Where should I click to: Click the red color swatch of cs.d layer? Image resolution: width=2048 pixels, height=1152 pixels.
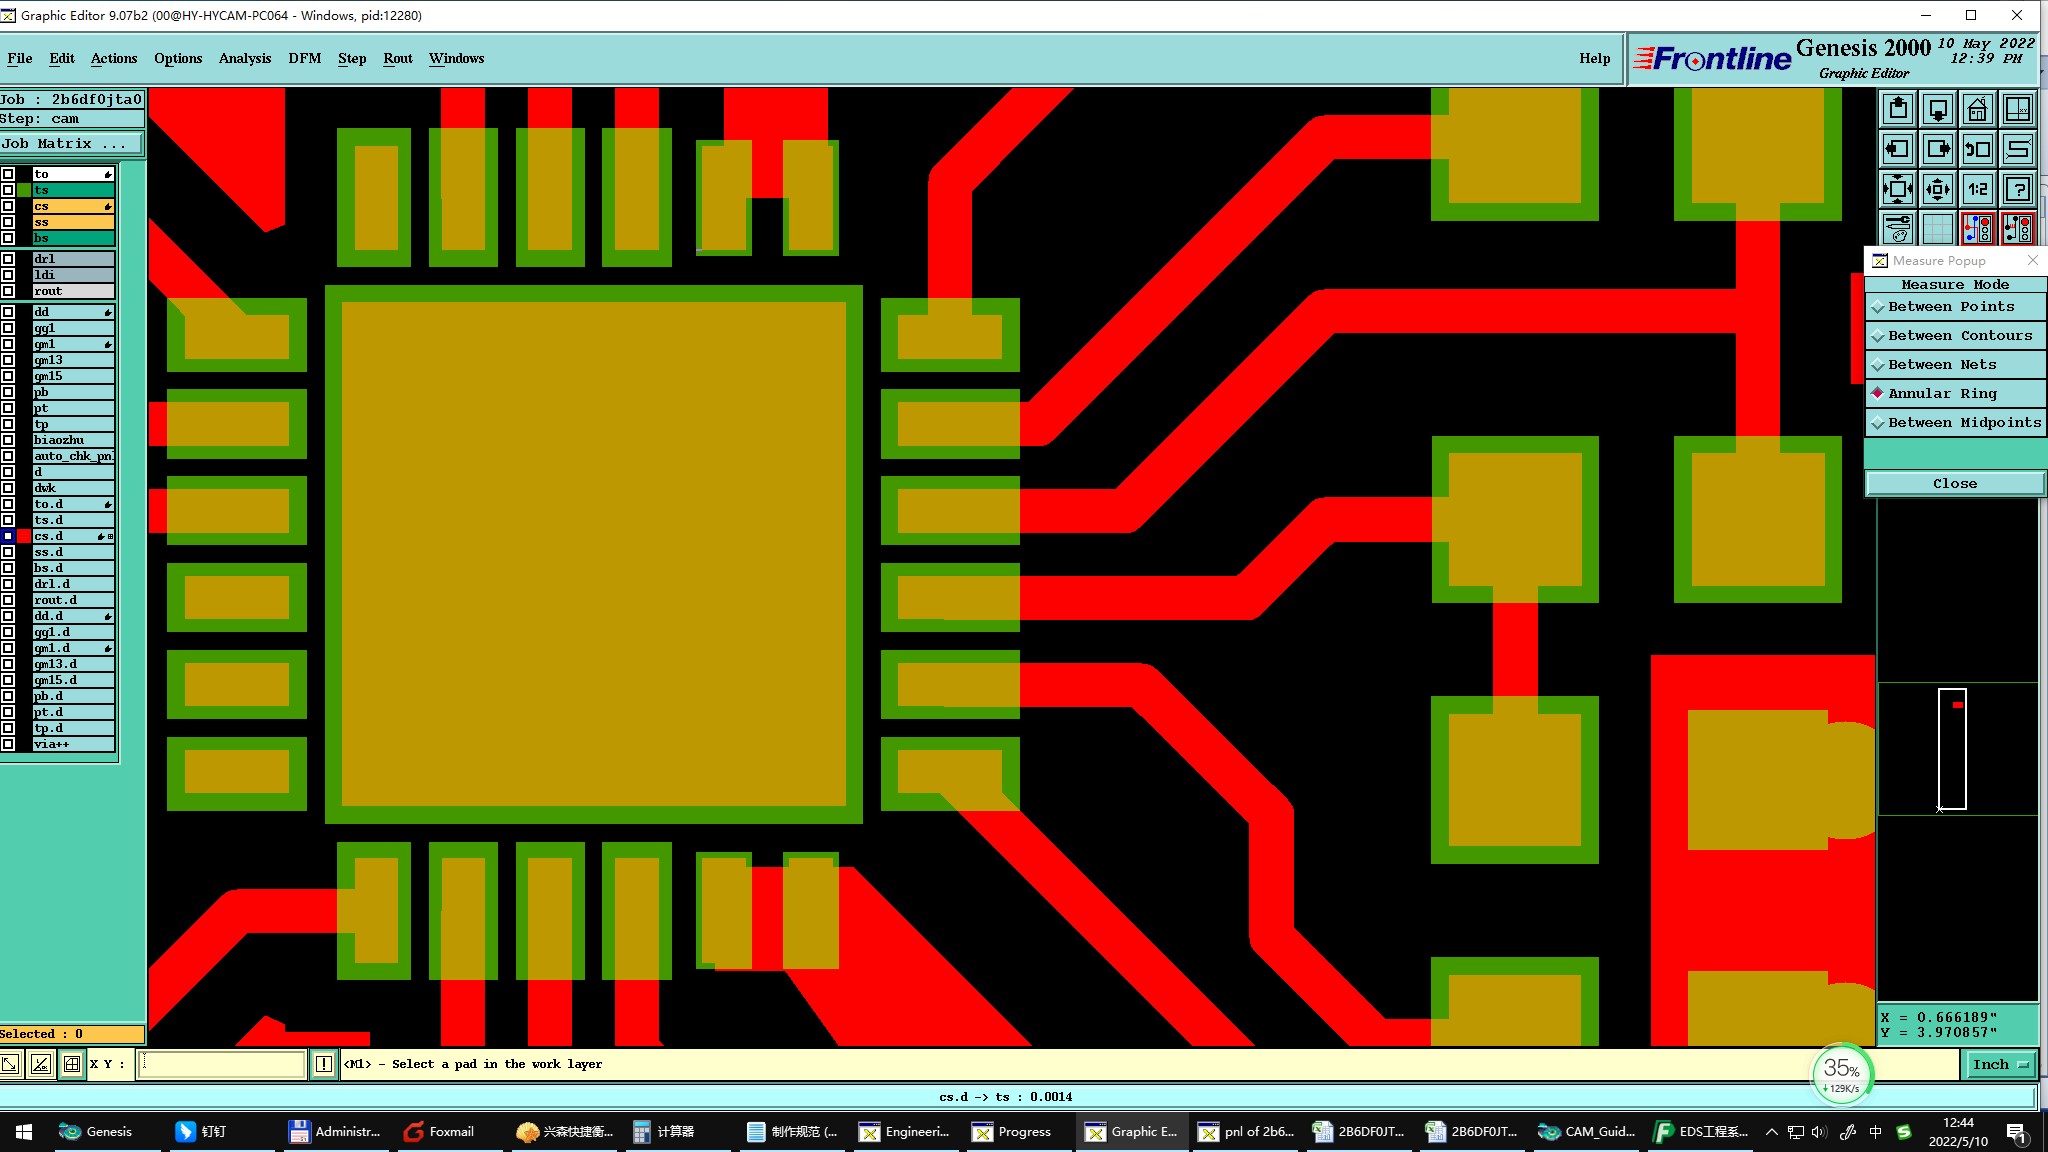pos(24,537)
